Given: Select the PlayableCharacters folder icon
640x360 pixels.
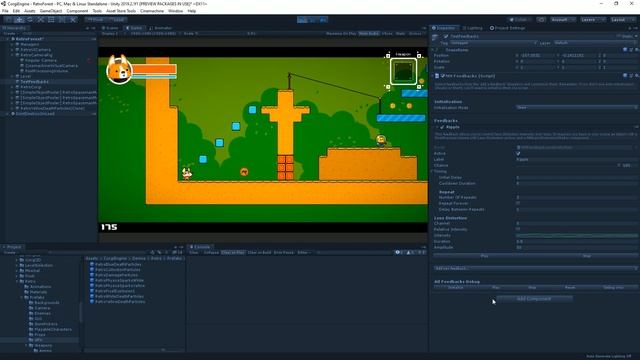Looking at the screenshot, I should tap(31, 329).
